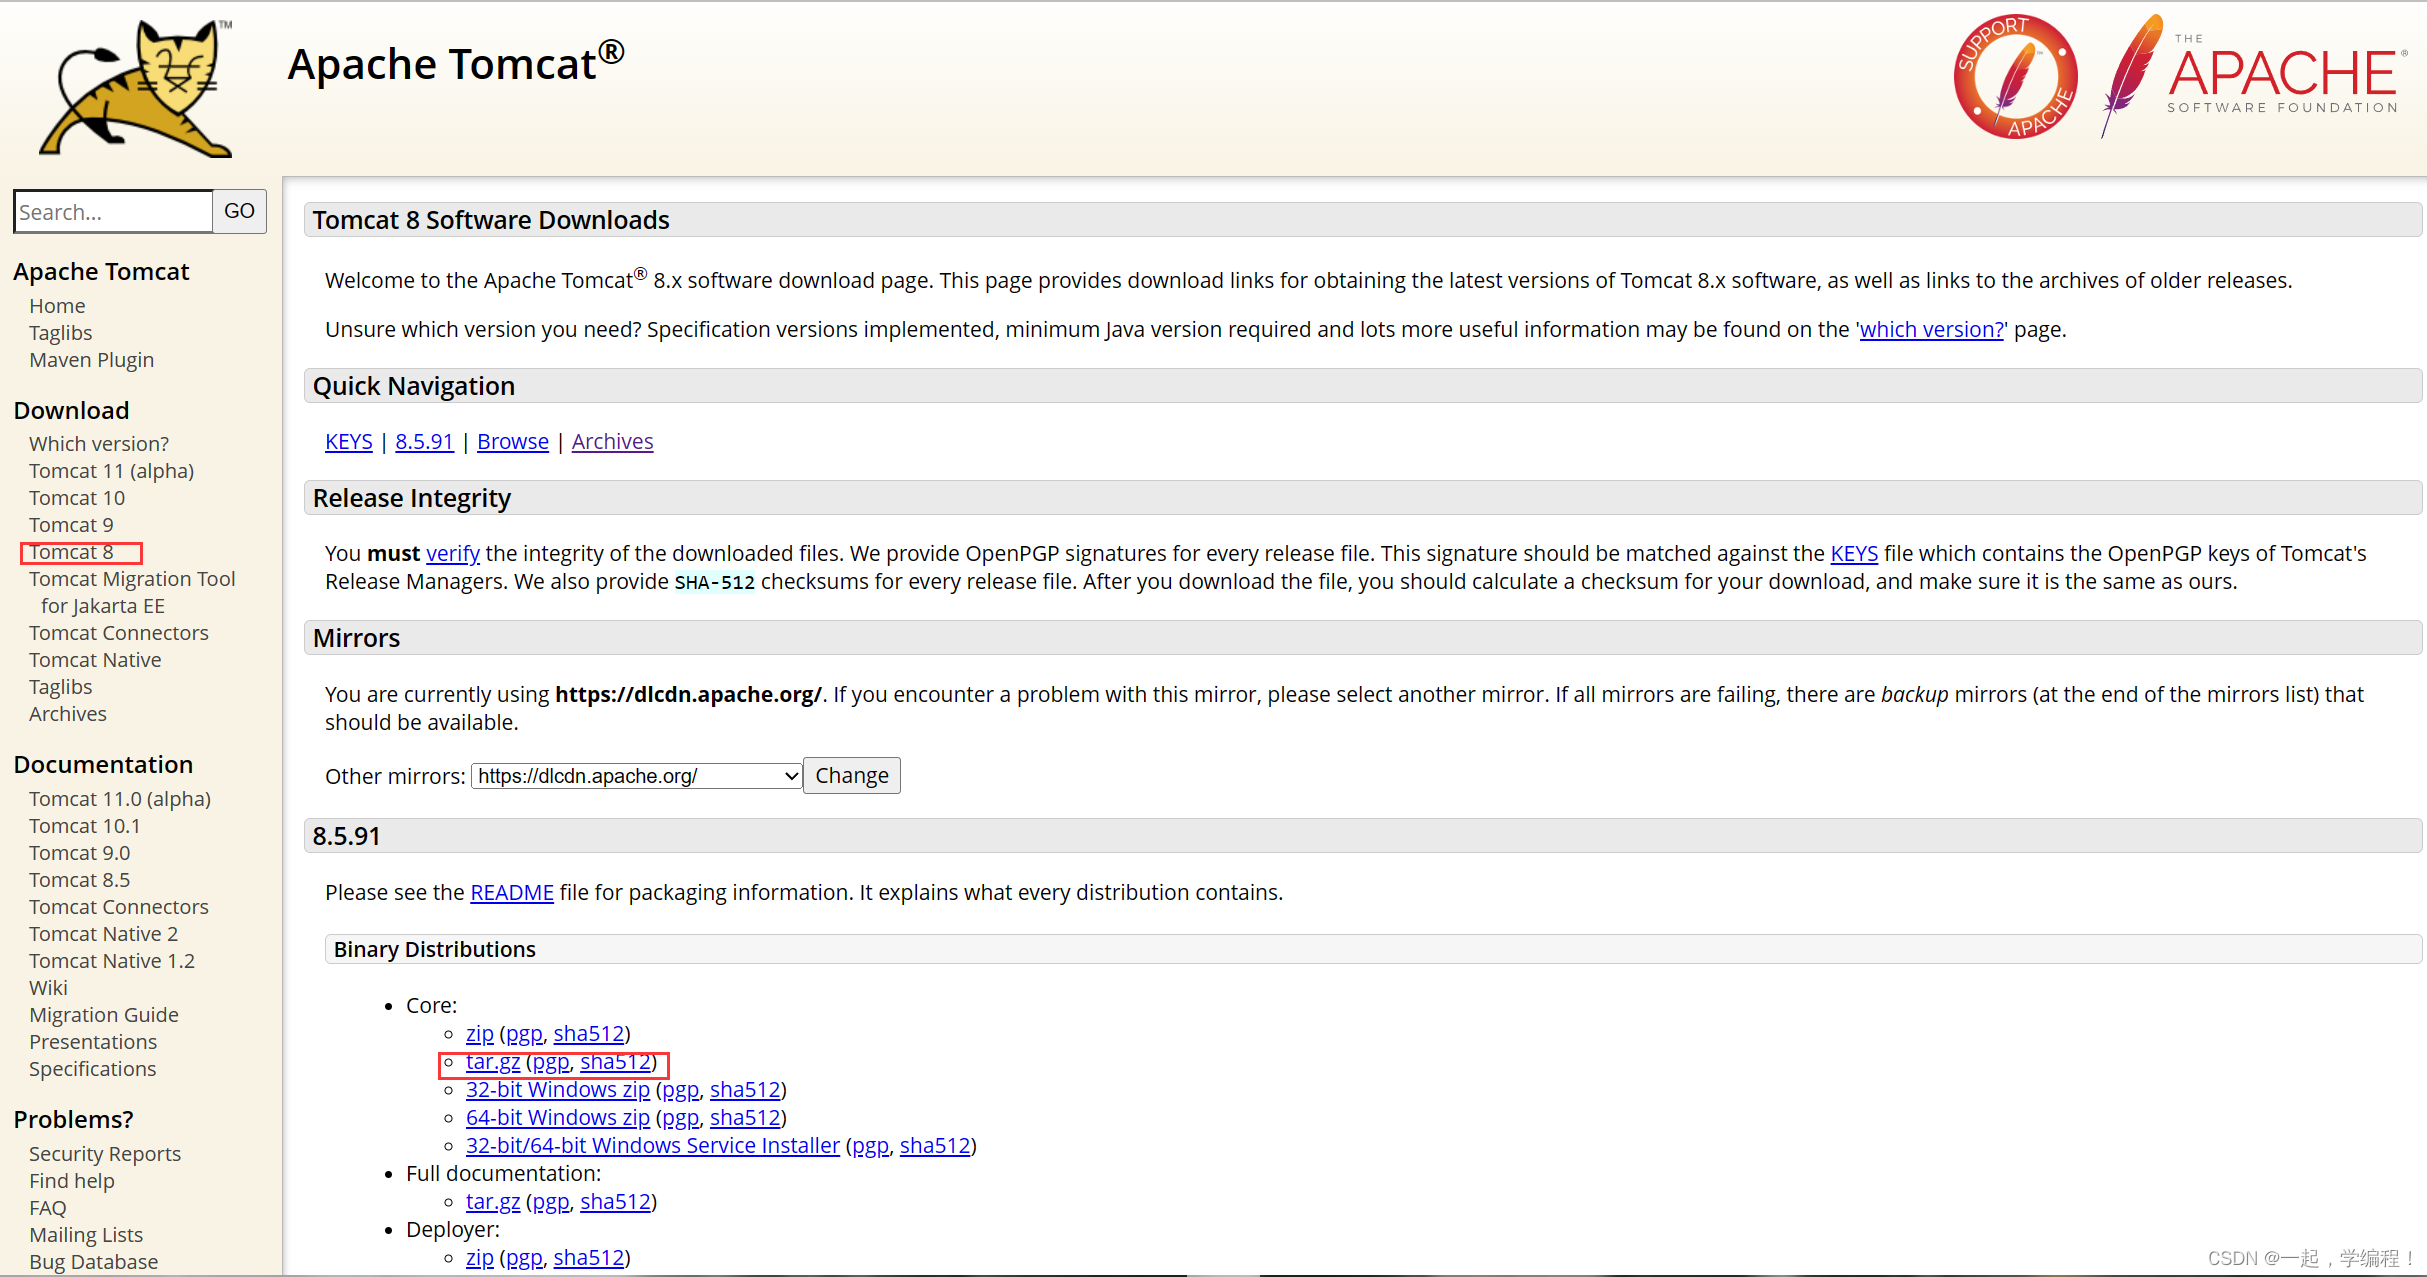Open the KEYS link in Quick Navigation

tap(348, 441)
